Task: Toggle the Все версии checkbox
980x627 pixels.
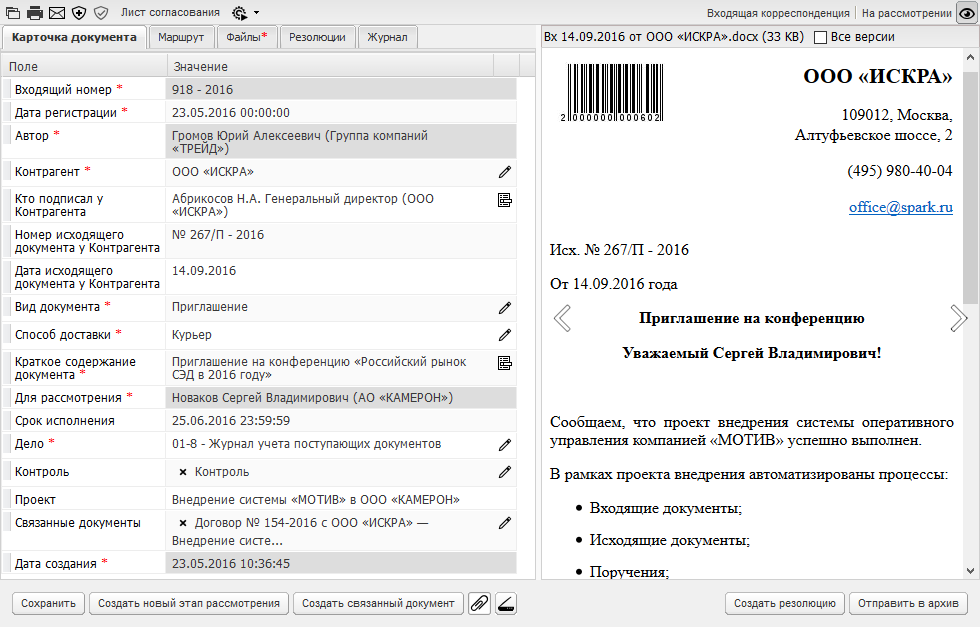Action: click(x=821, y=38)
